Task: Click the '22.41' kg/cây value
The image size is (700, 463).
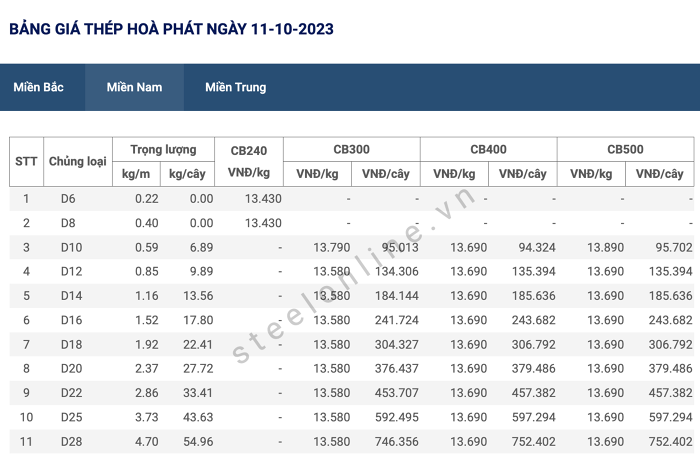Action: click(x=198, y=345)
